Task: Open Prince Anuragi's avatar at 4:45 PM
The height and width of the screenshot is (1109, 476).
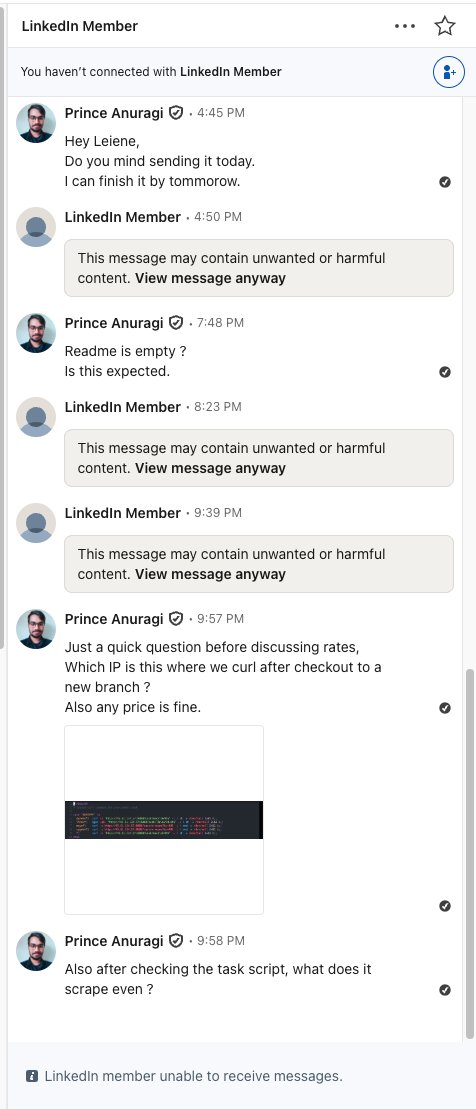Action: (x=36, y=123)
